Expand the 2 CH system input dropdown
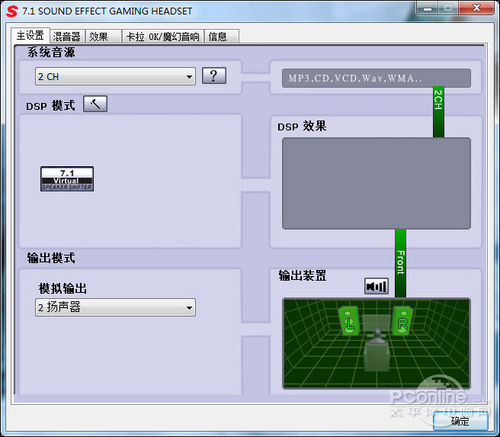 click(115, 77)
